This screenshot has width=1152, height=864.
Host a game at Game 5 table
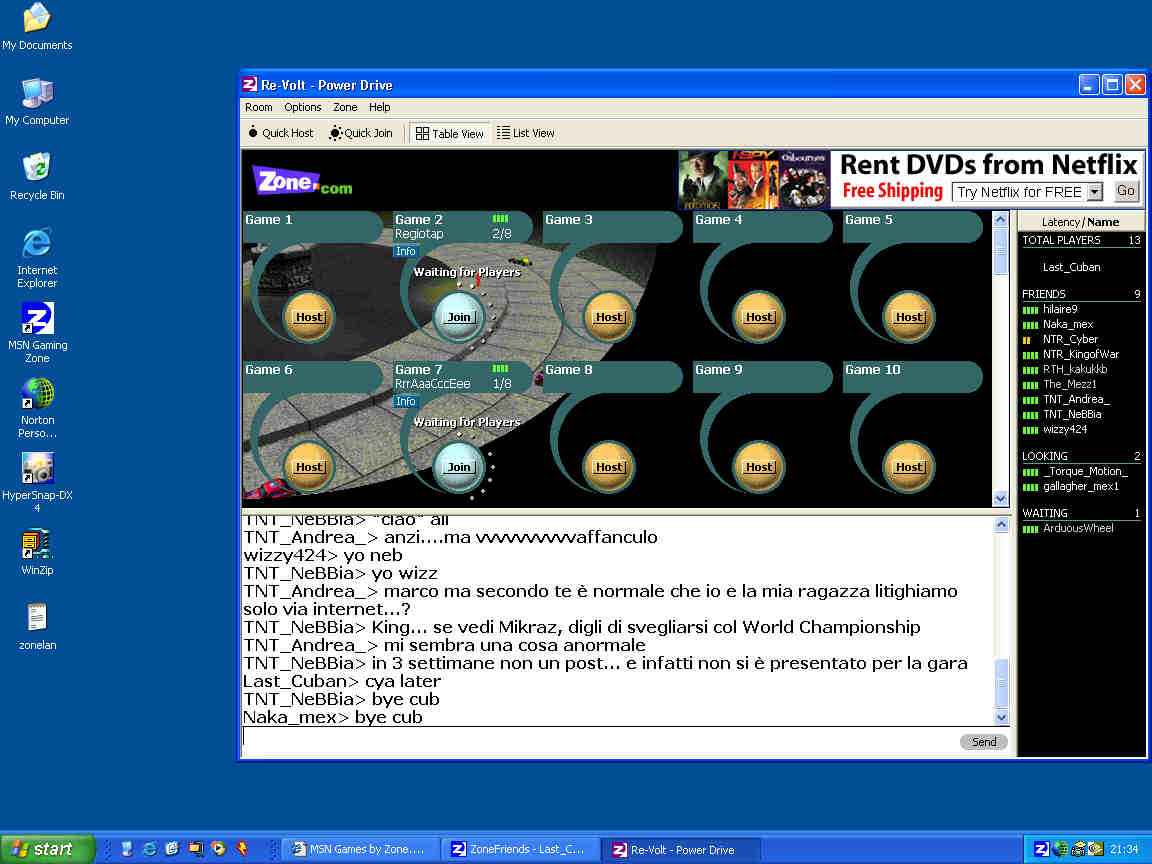point(909,317)
